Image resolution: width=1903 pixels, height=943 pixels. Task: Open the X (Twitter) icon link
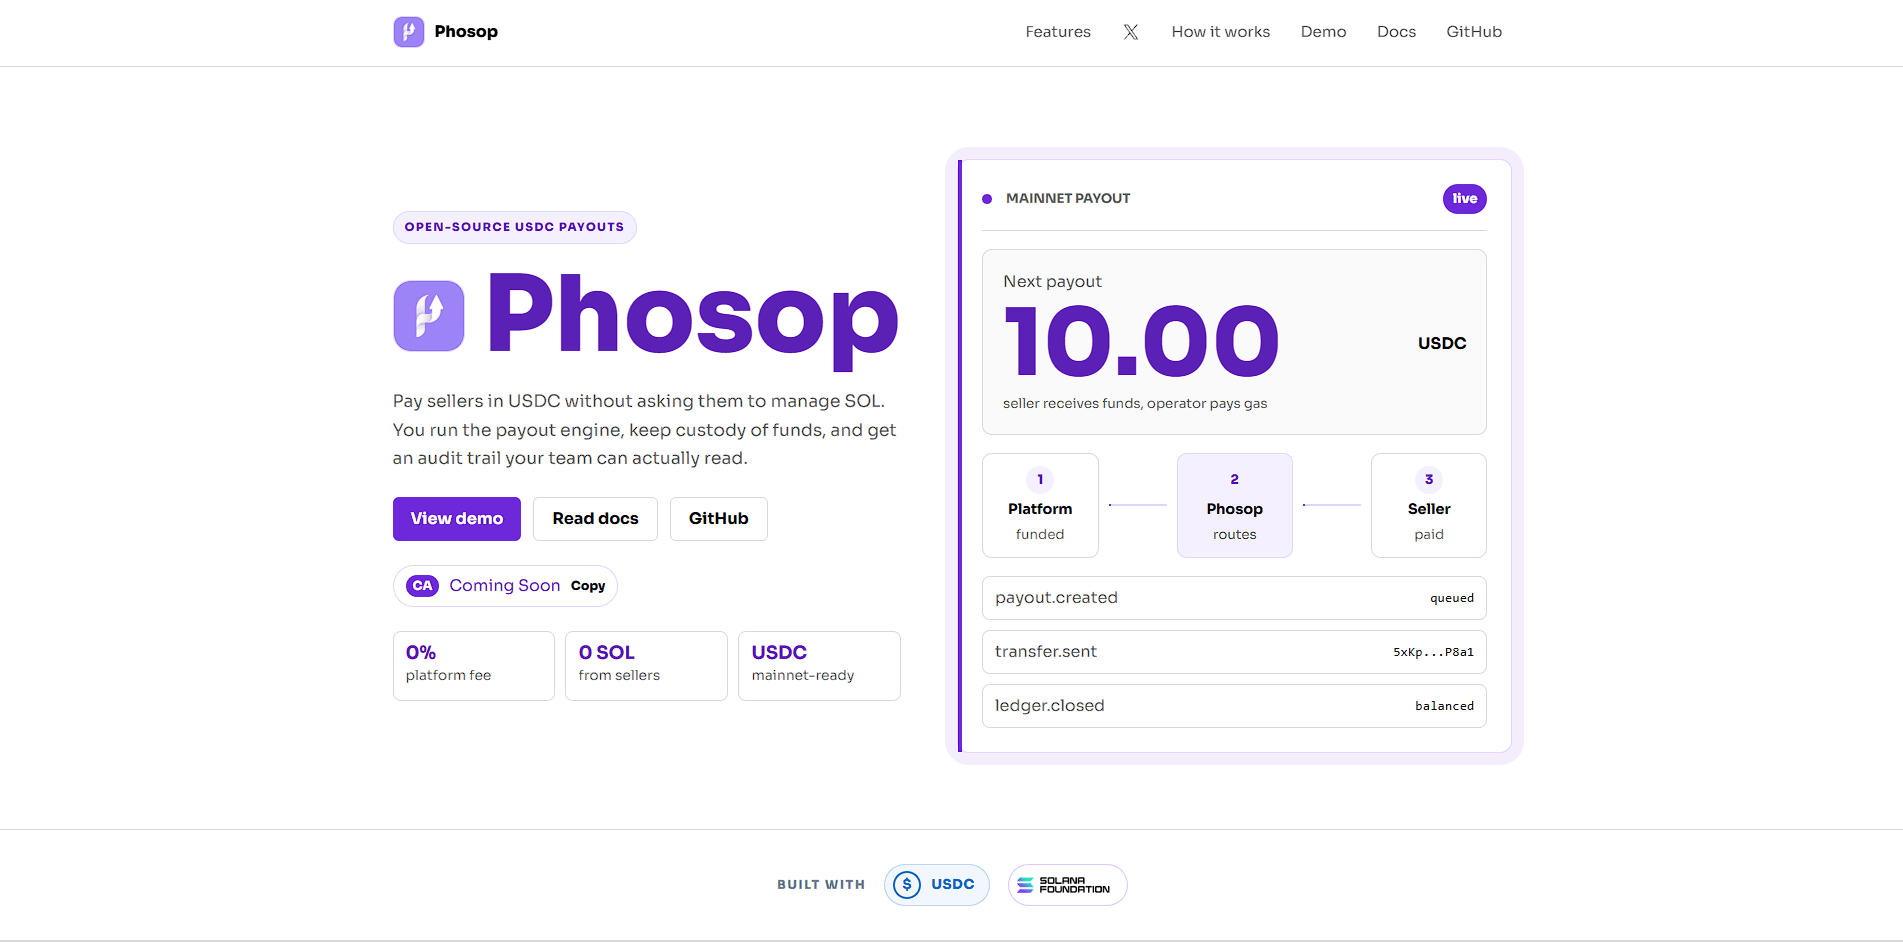click(1131, 32)
